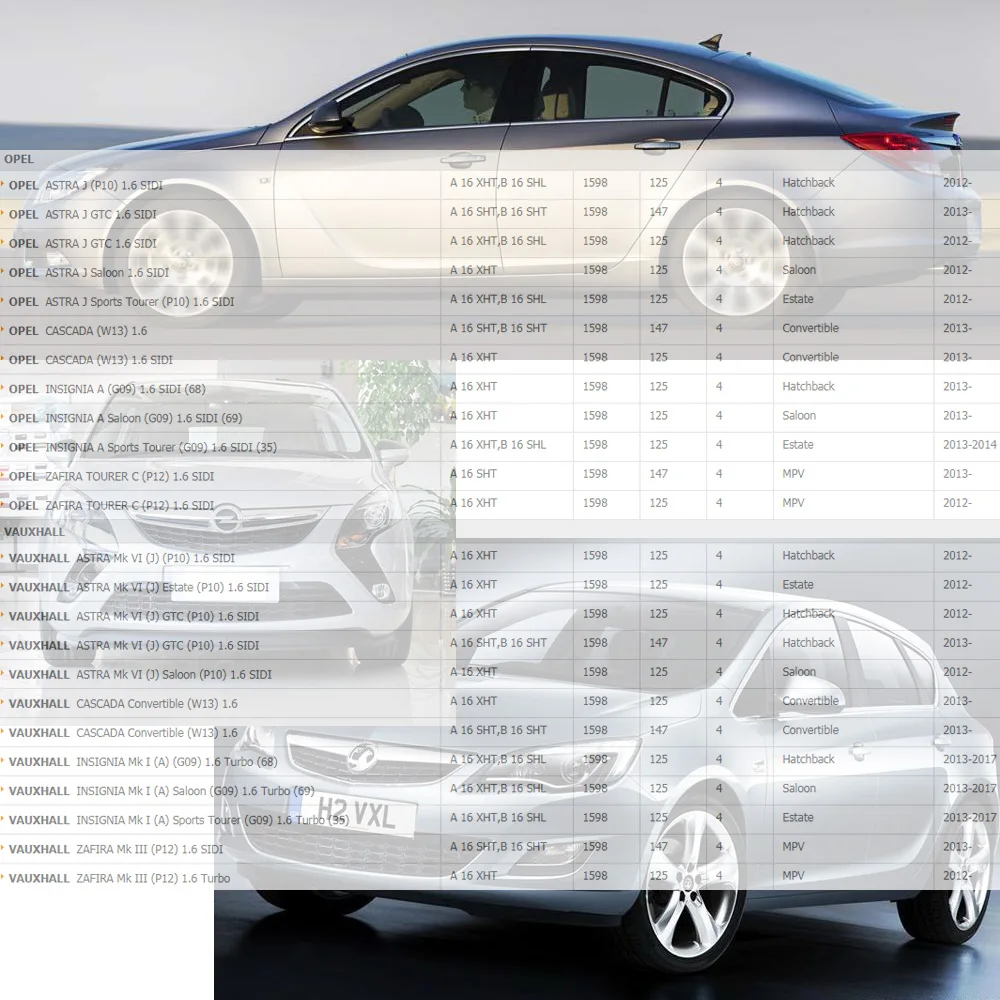Click A 16 XHT code in OPEL ASTRA J Saloon row

473,270
